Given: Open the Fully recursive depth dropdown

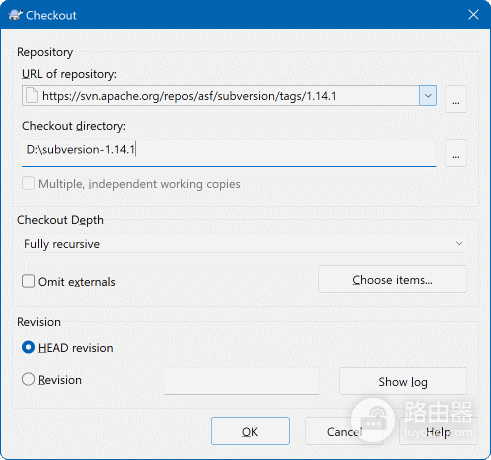Looking at the screenshot, I should click(244, 244).
